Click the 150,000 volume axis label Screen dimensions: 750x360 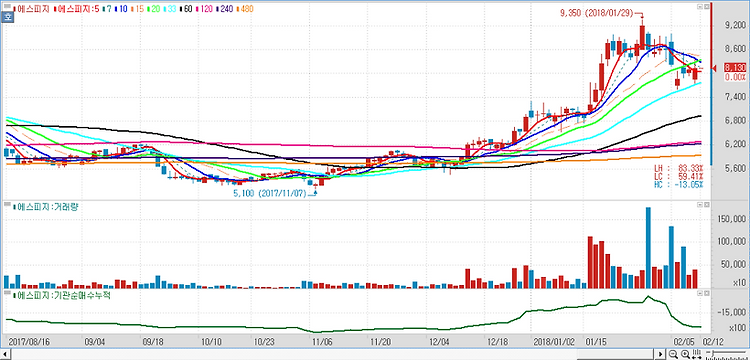point(733,219)
